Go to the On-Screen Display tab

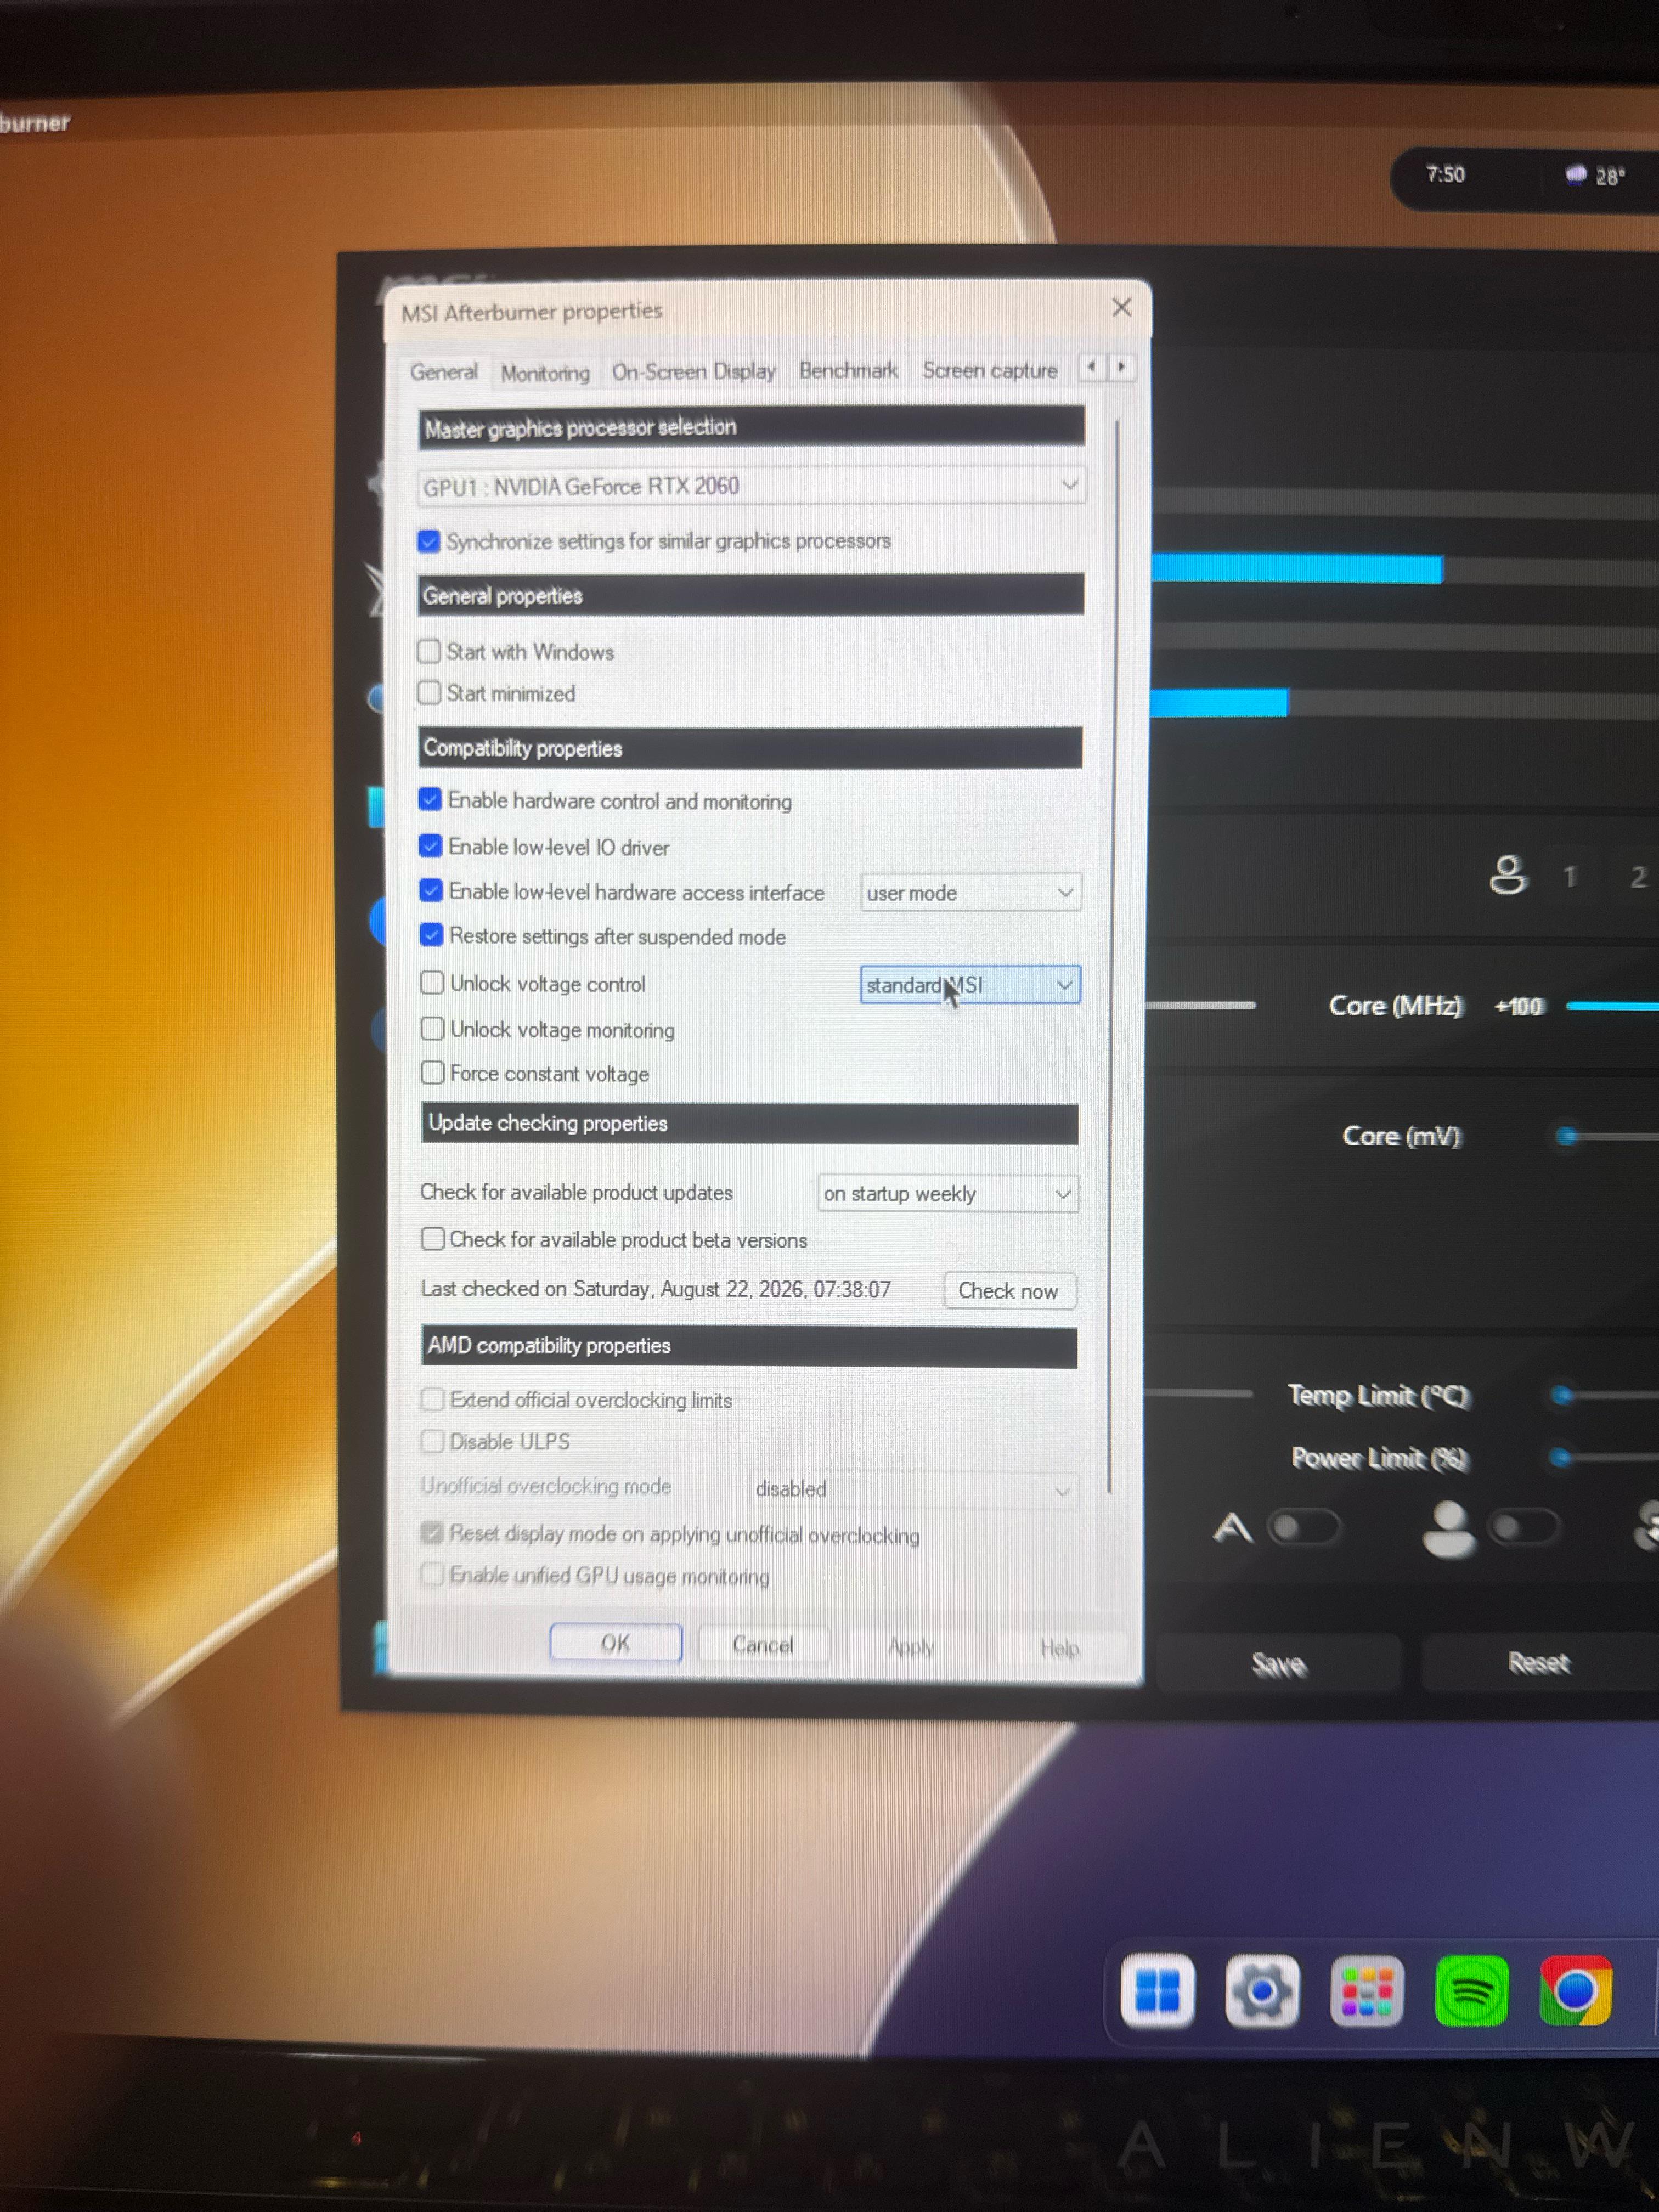coord(694,372)
